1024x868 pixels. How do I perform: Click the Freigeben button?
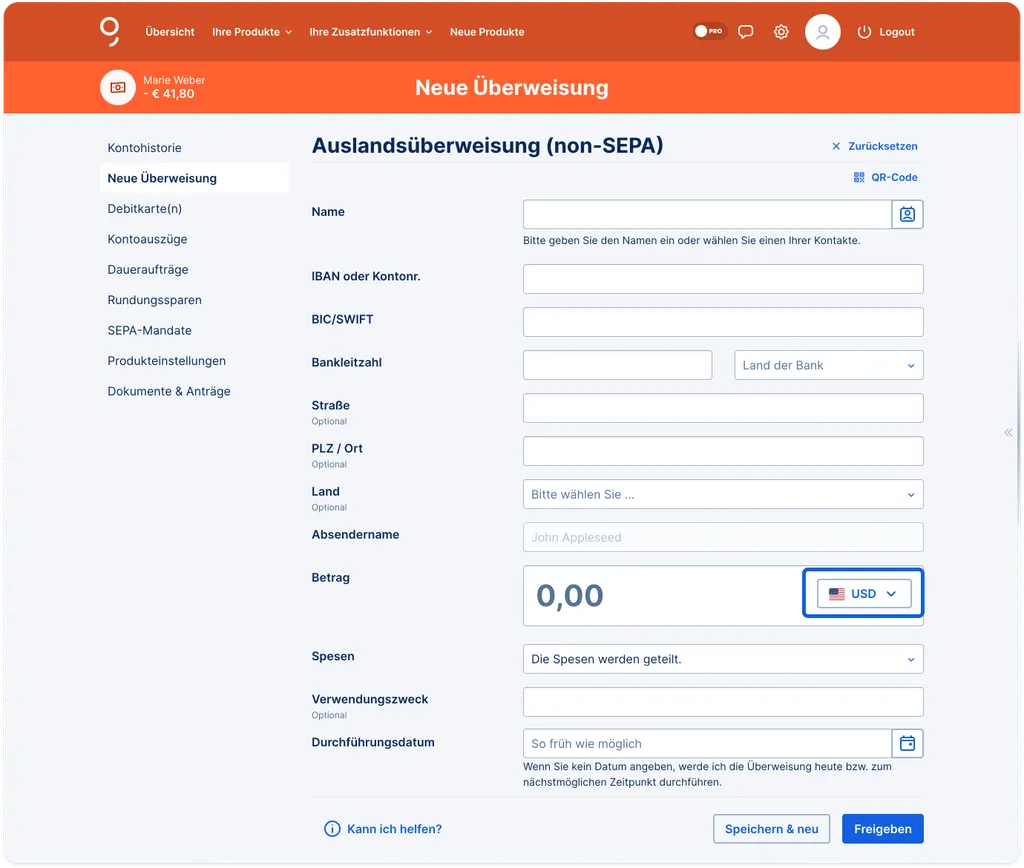click(882, 829)
